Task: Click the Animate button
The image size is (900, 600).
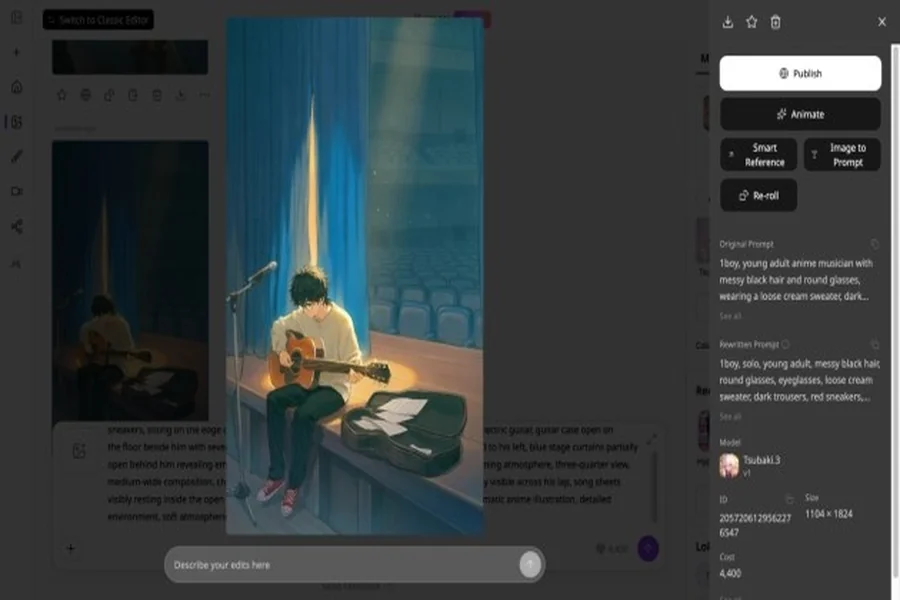Action: (x=800, y=114)
